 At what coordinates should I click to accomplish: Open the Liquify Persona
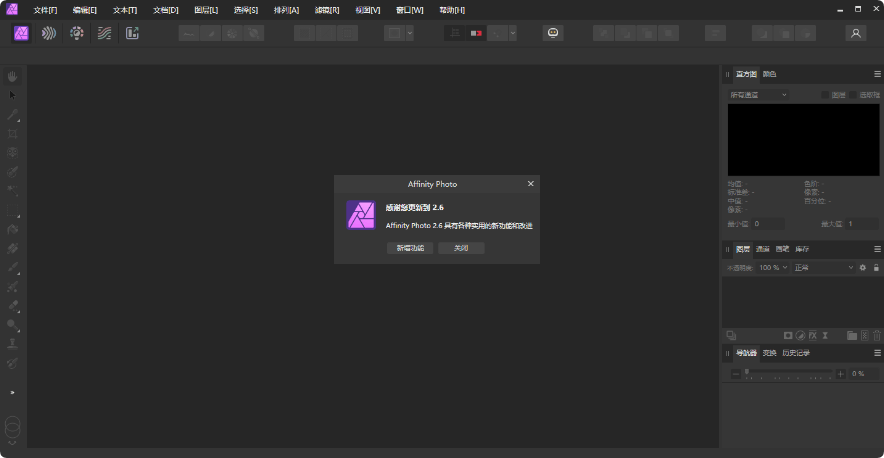49,33
